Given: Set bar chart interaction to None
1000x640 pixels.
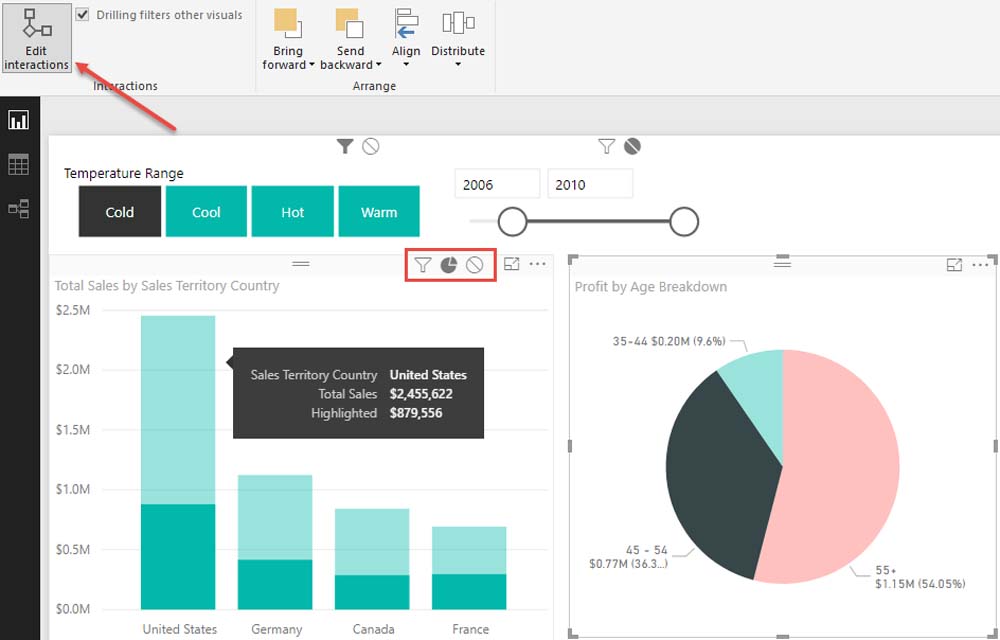Looking at the screenshot, I should (475, 265).
